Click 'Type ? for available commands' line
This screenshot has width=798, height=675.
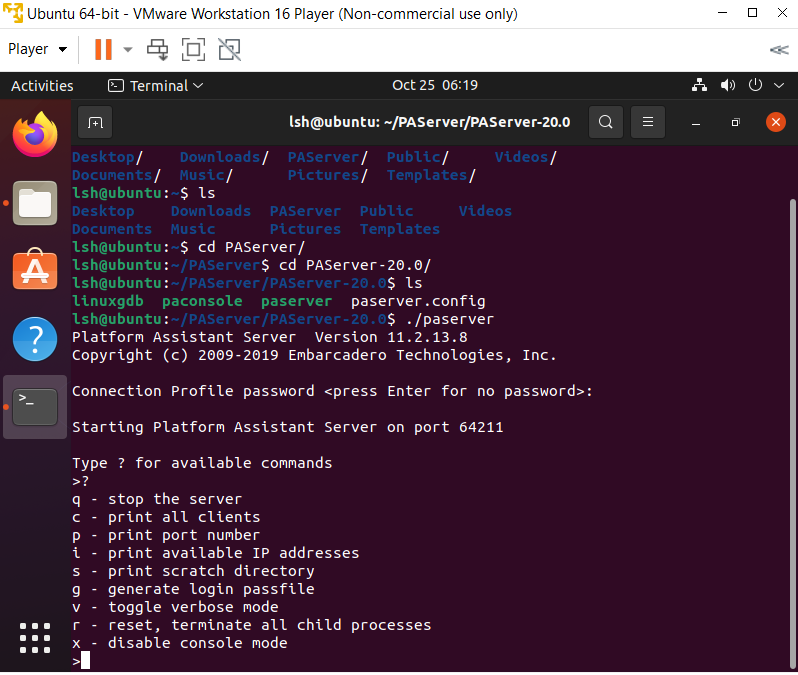[202, 463]
